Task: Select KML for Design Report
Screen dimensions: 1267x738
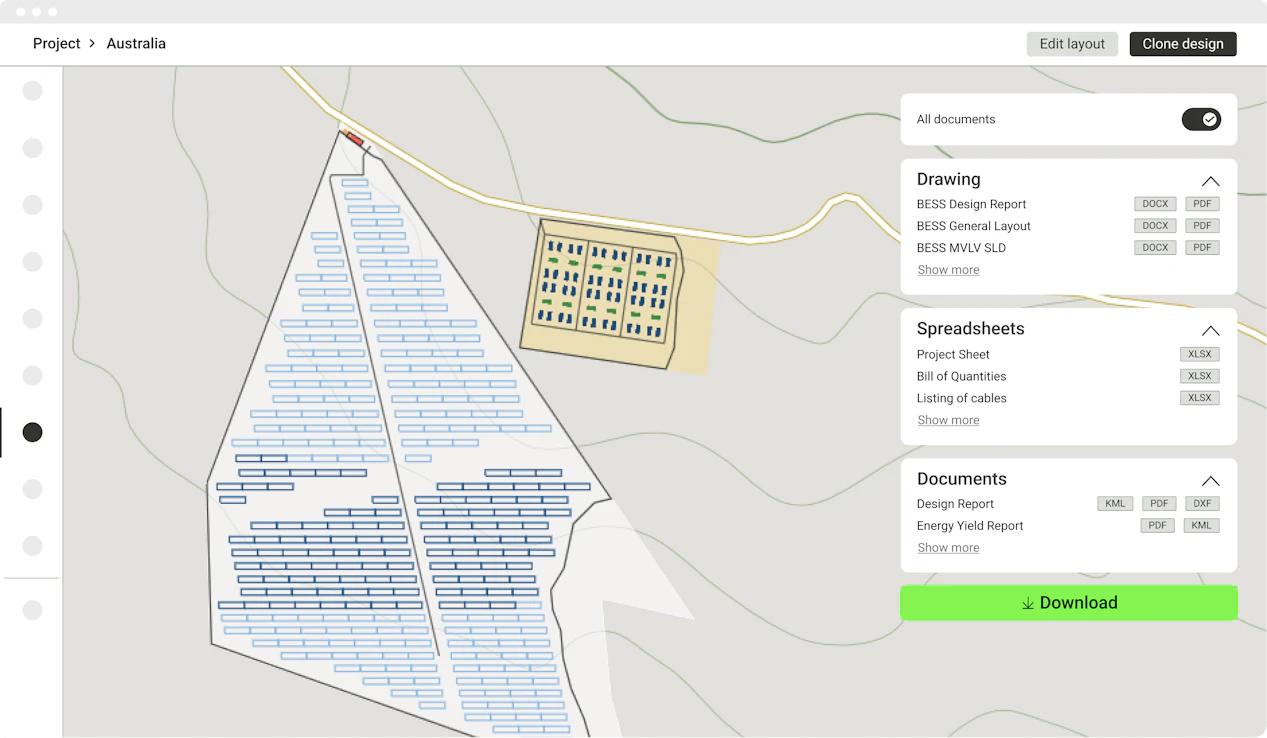Action: (1116, 504)
